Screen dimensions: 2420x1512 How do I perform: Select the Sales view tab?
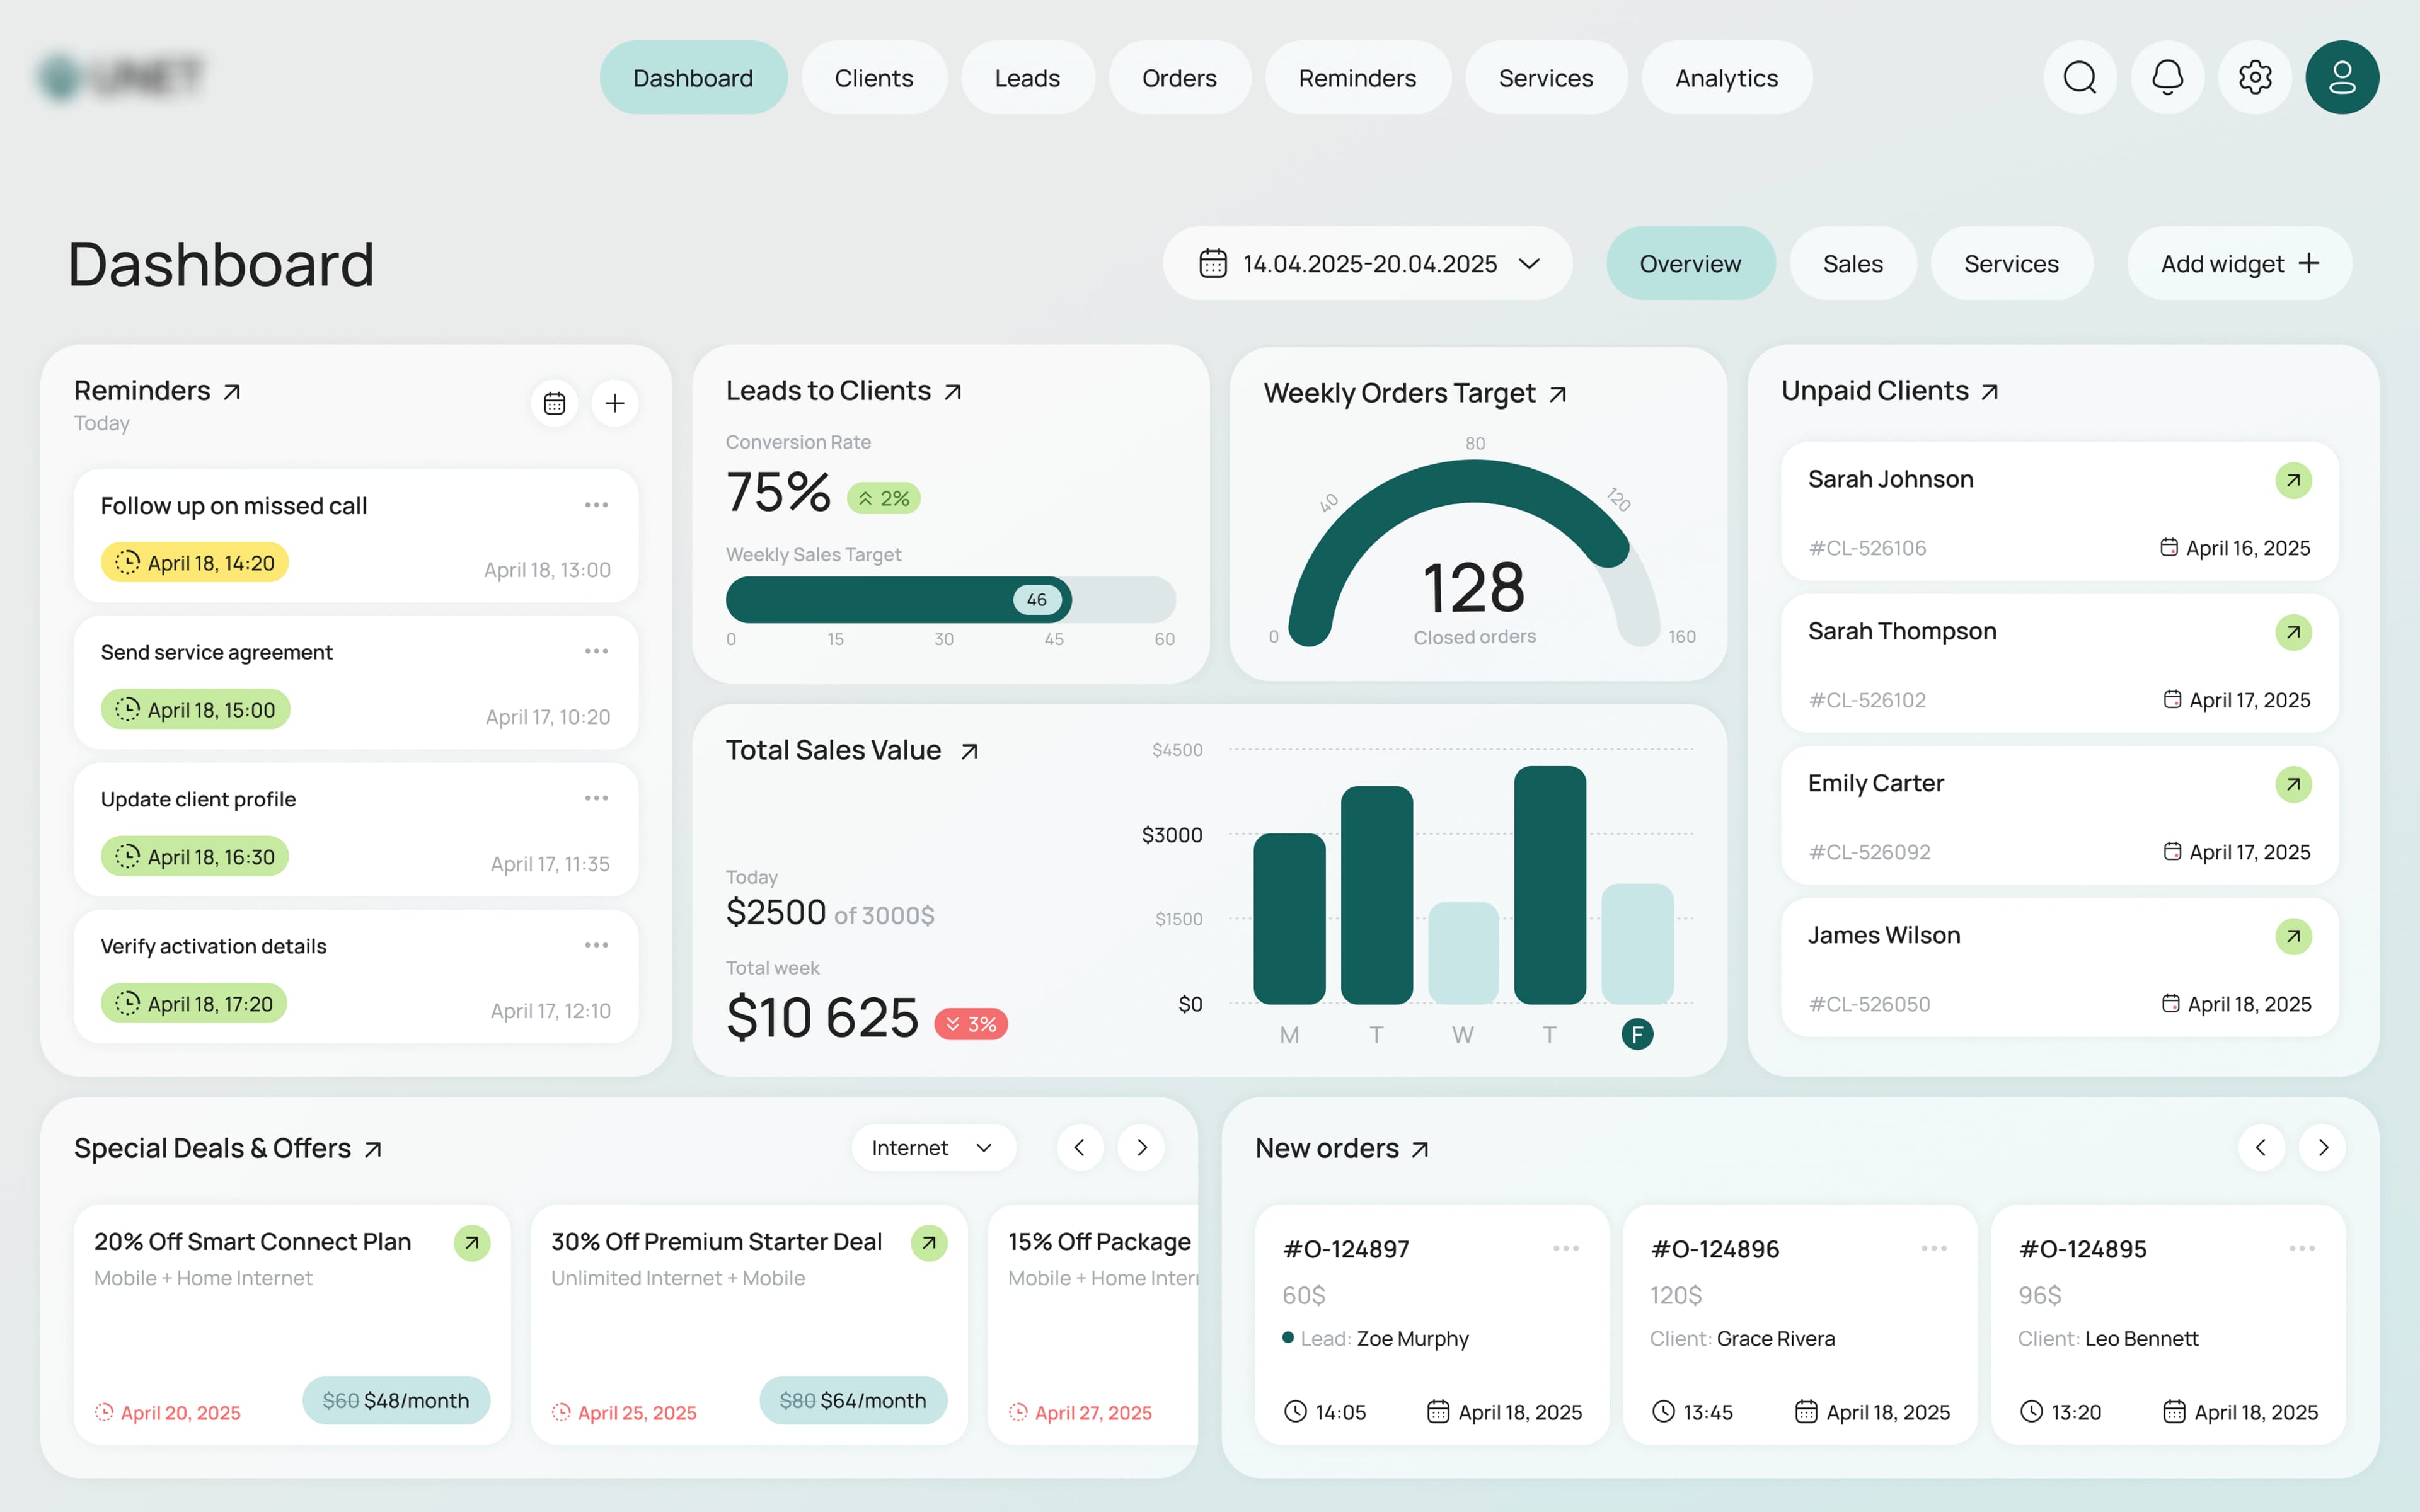[x=1852, y=264]
